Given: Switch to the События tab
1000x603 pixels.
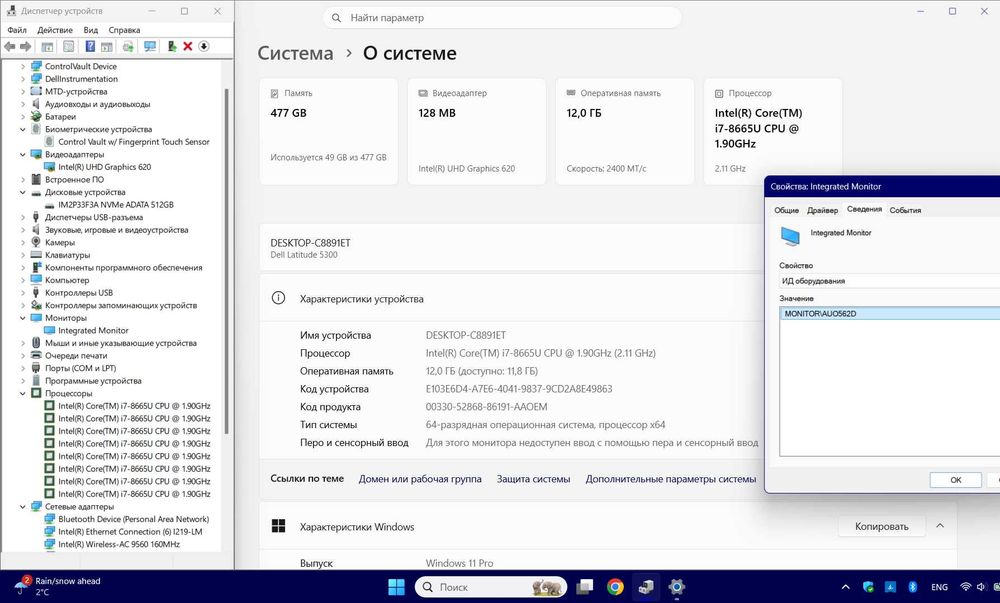Looking at the screenshot, I should (905, 210).
